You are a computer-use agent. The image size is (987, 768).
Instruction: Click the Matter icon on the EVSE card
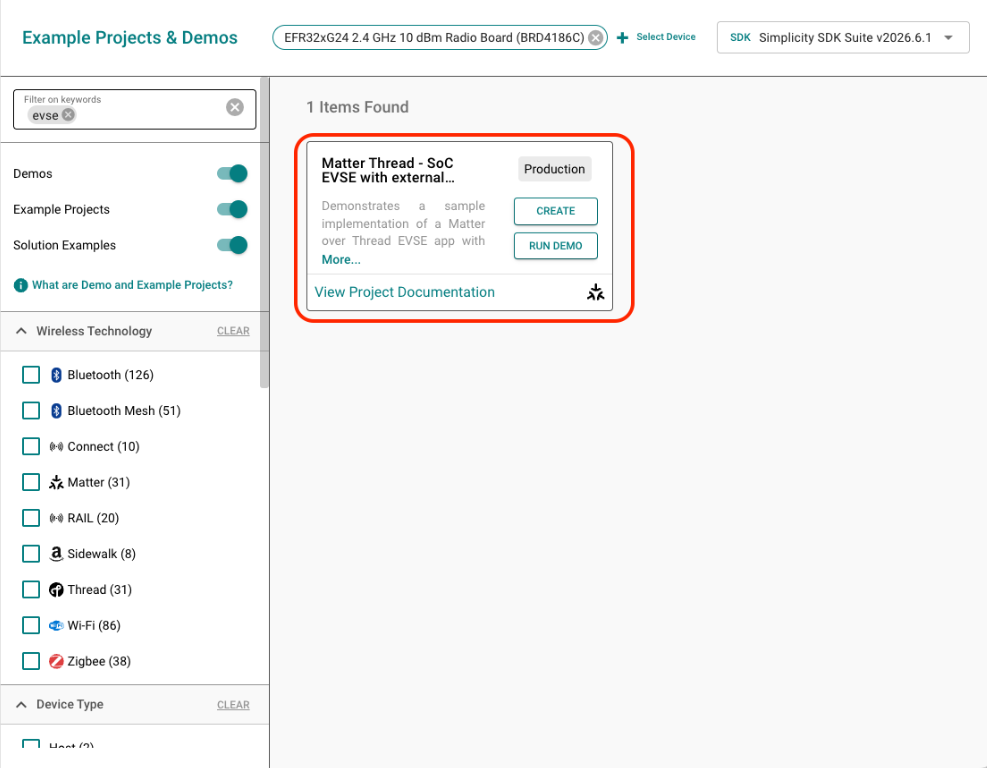coord(595,292)
